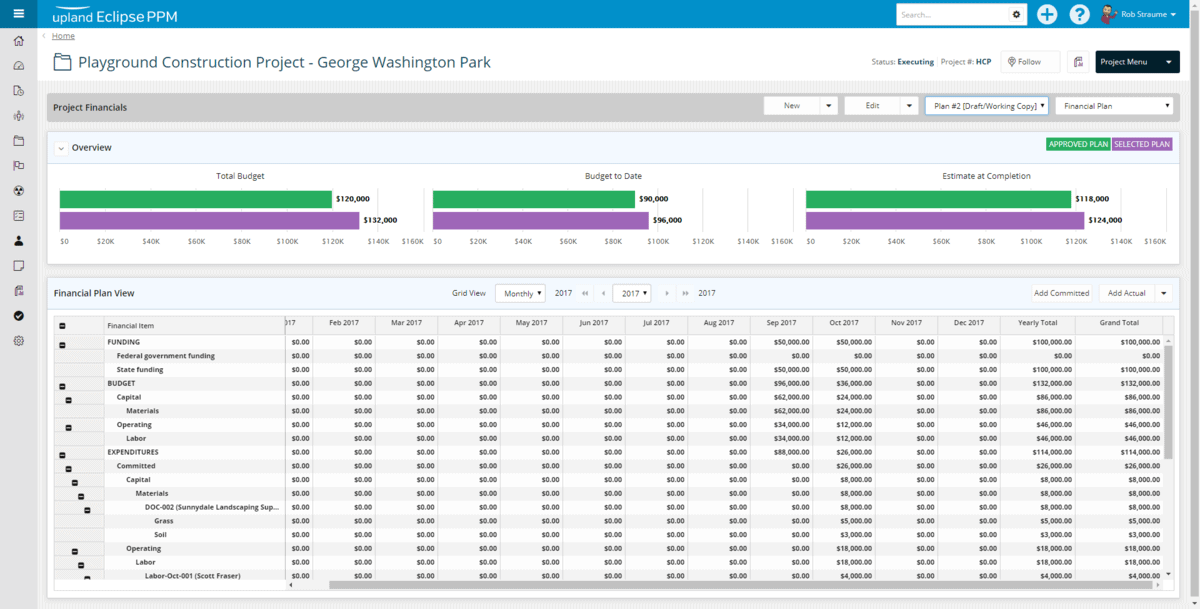Viewport: 1200px width, 609px height.
Task: Click the Home breadcrumb link
Action: 63,36
